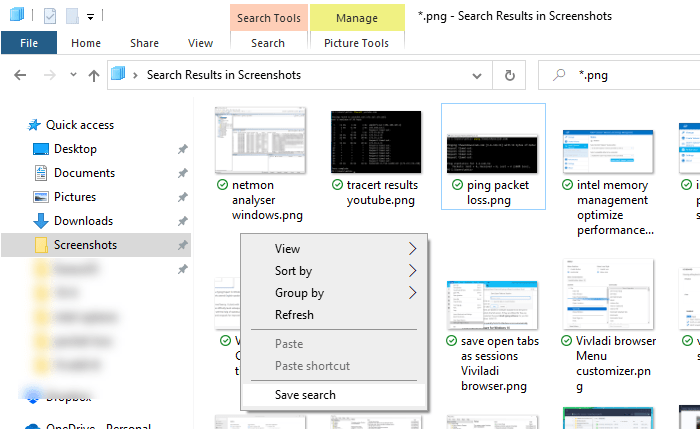Viewport: 700px width, 429px height.
Task: Open the Customize Quick Access Toolbar dropdown
Action: click(x=90, y=17)
